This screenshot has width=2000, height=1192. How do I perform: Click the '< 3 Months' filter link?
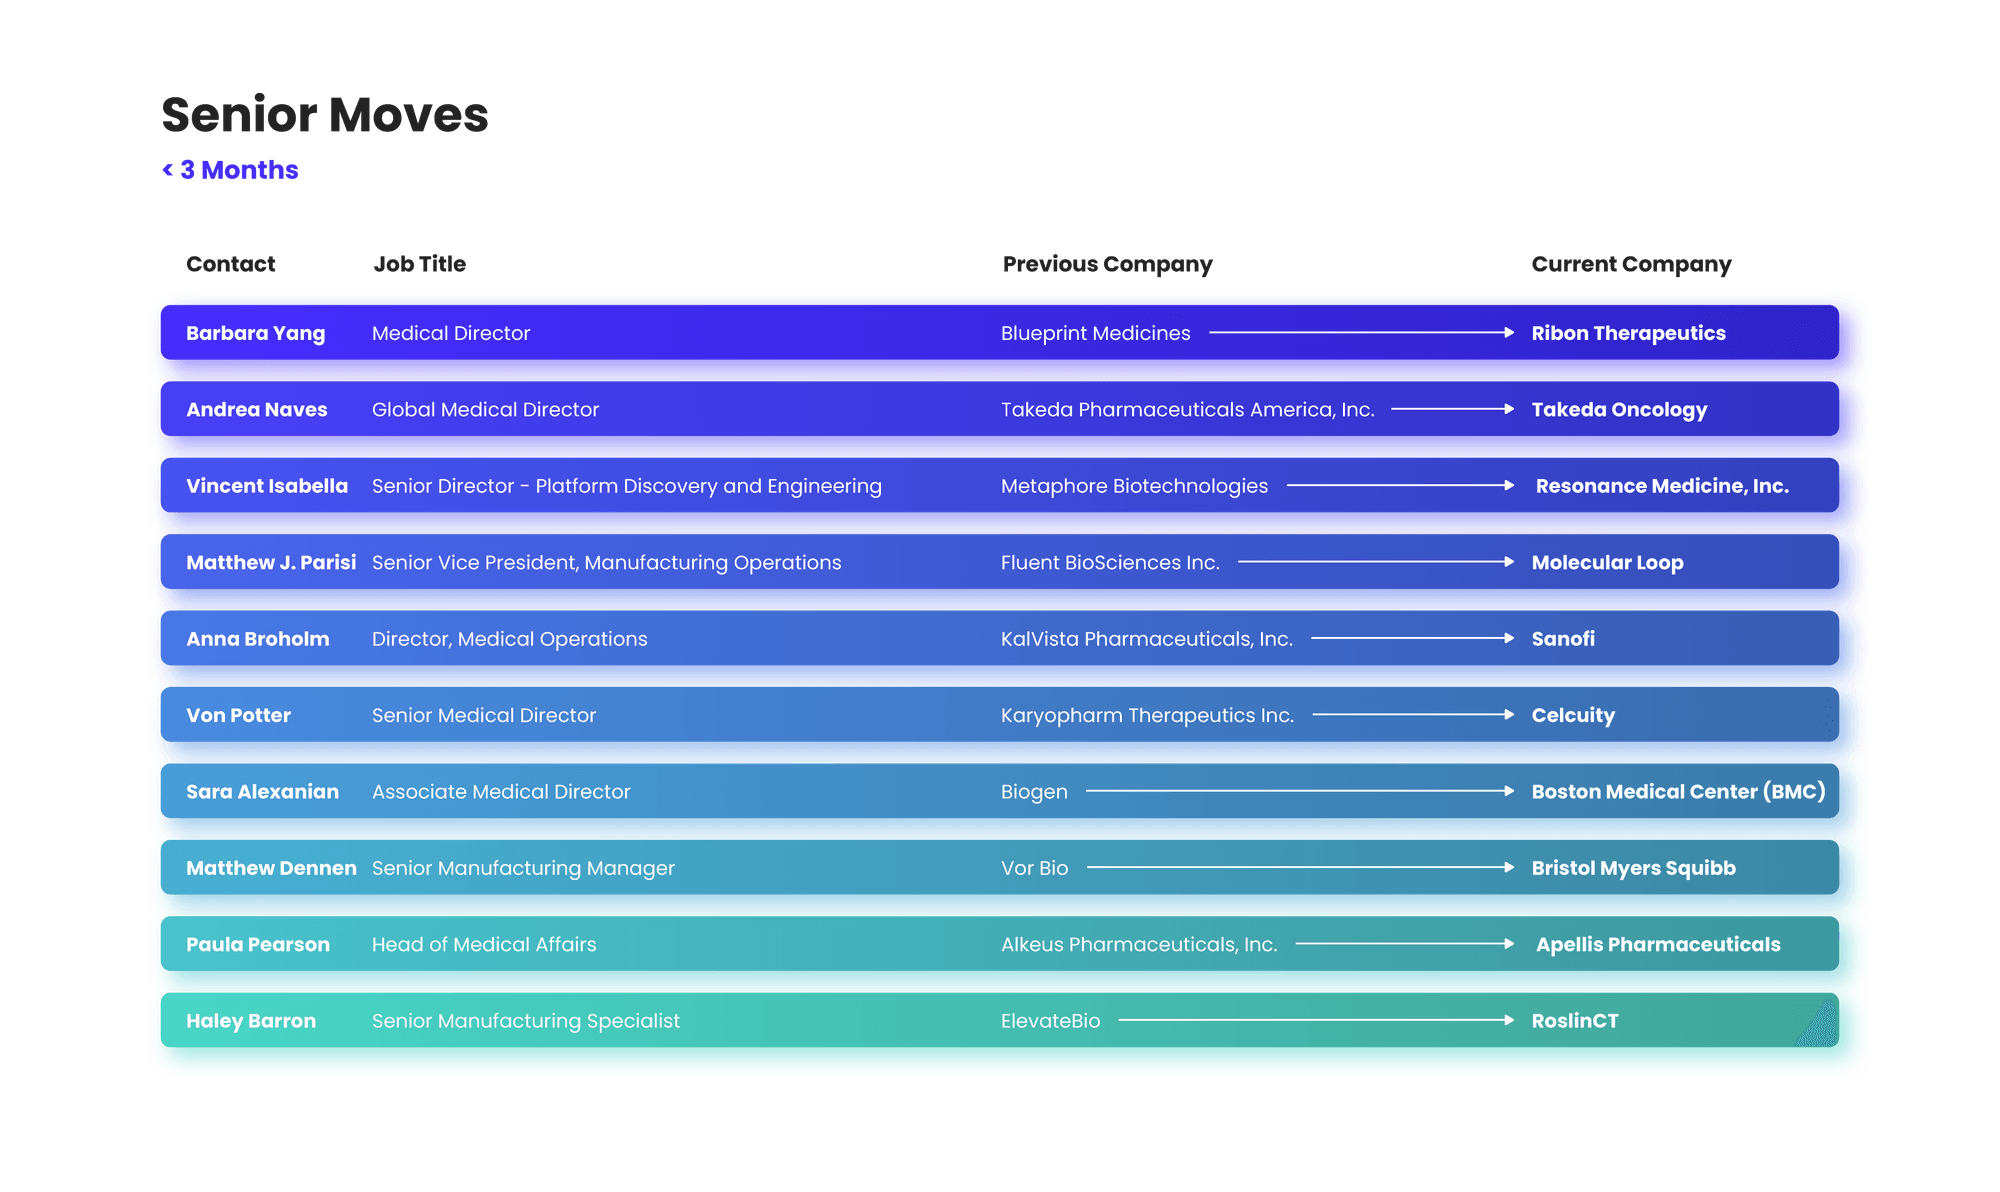tap(230, 170)
